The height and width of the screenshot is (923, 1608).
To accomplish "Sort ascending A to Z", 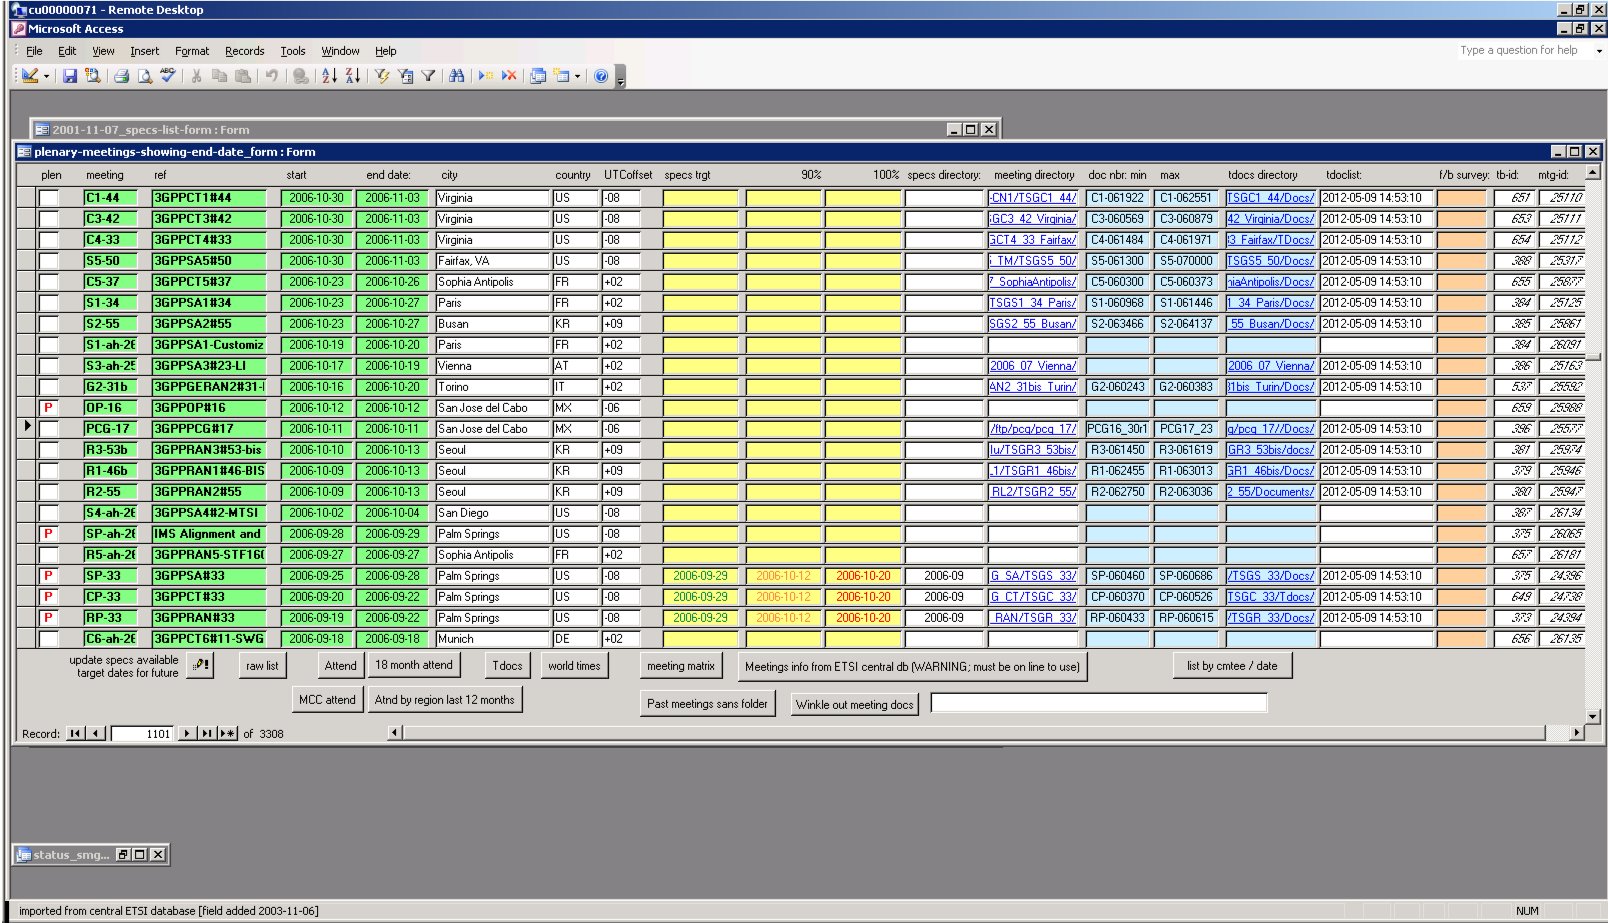I will pyautogui.click(x=329, y=76).
